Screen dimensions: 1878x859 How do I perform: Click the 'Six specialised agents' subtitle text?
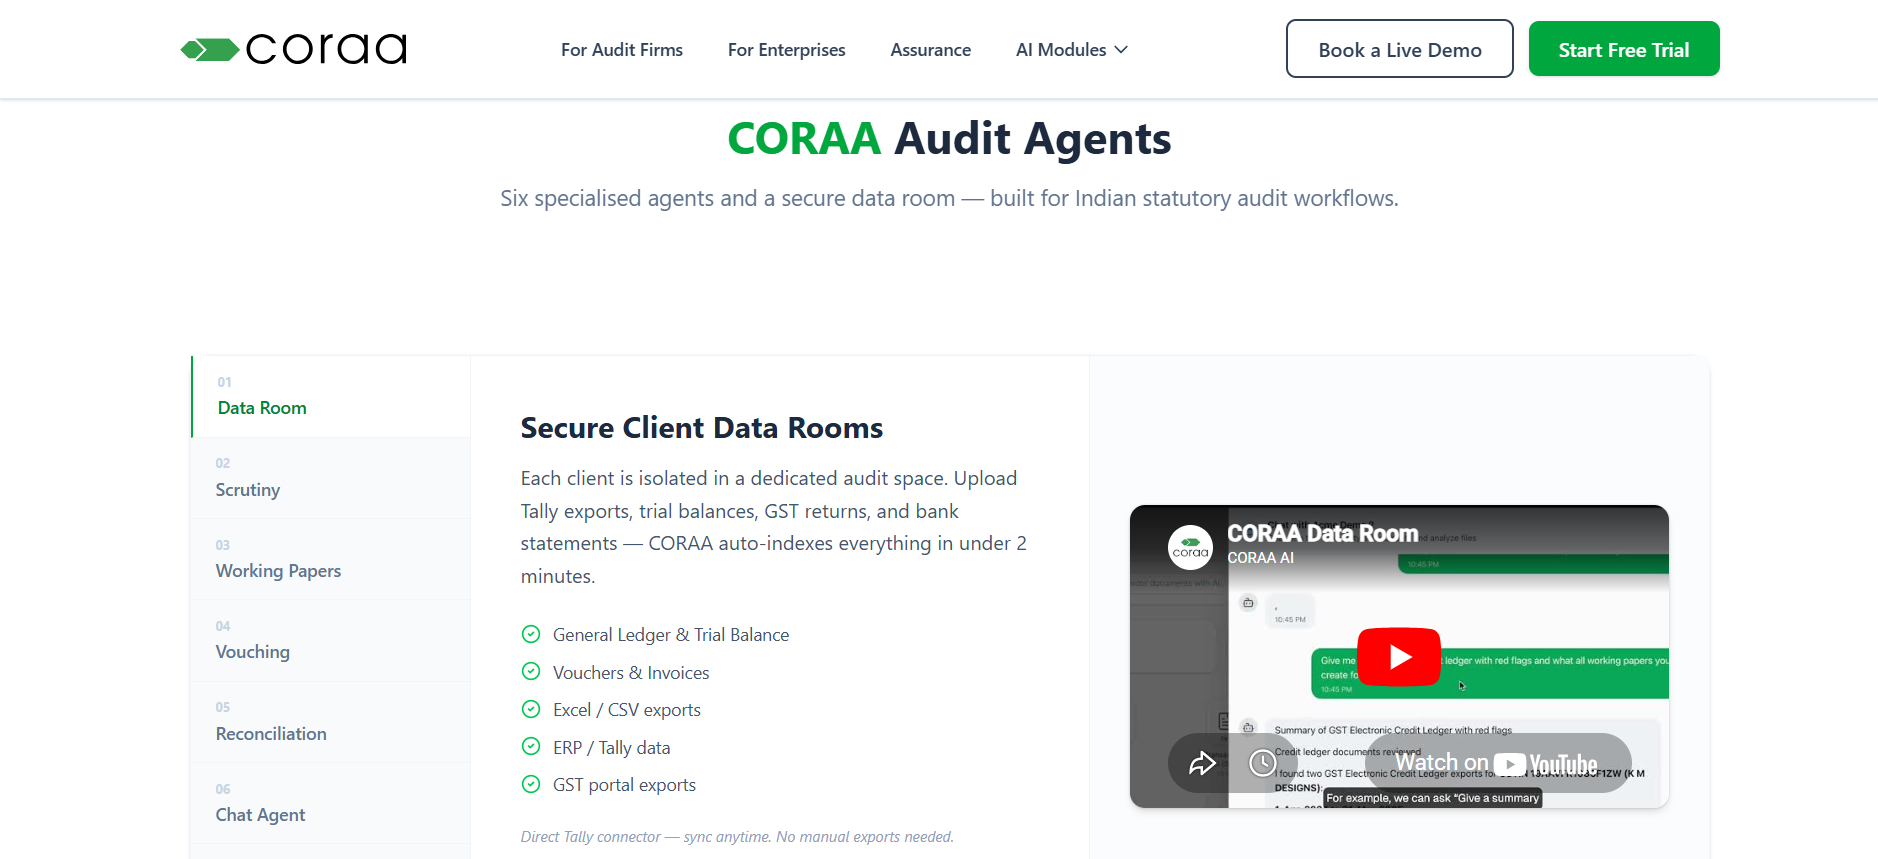pyautogui.click(x=949, y=198)
